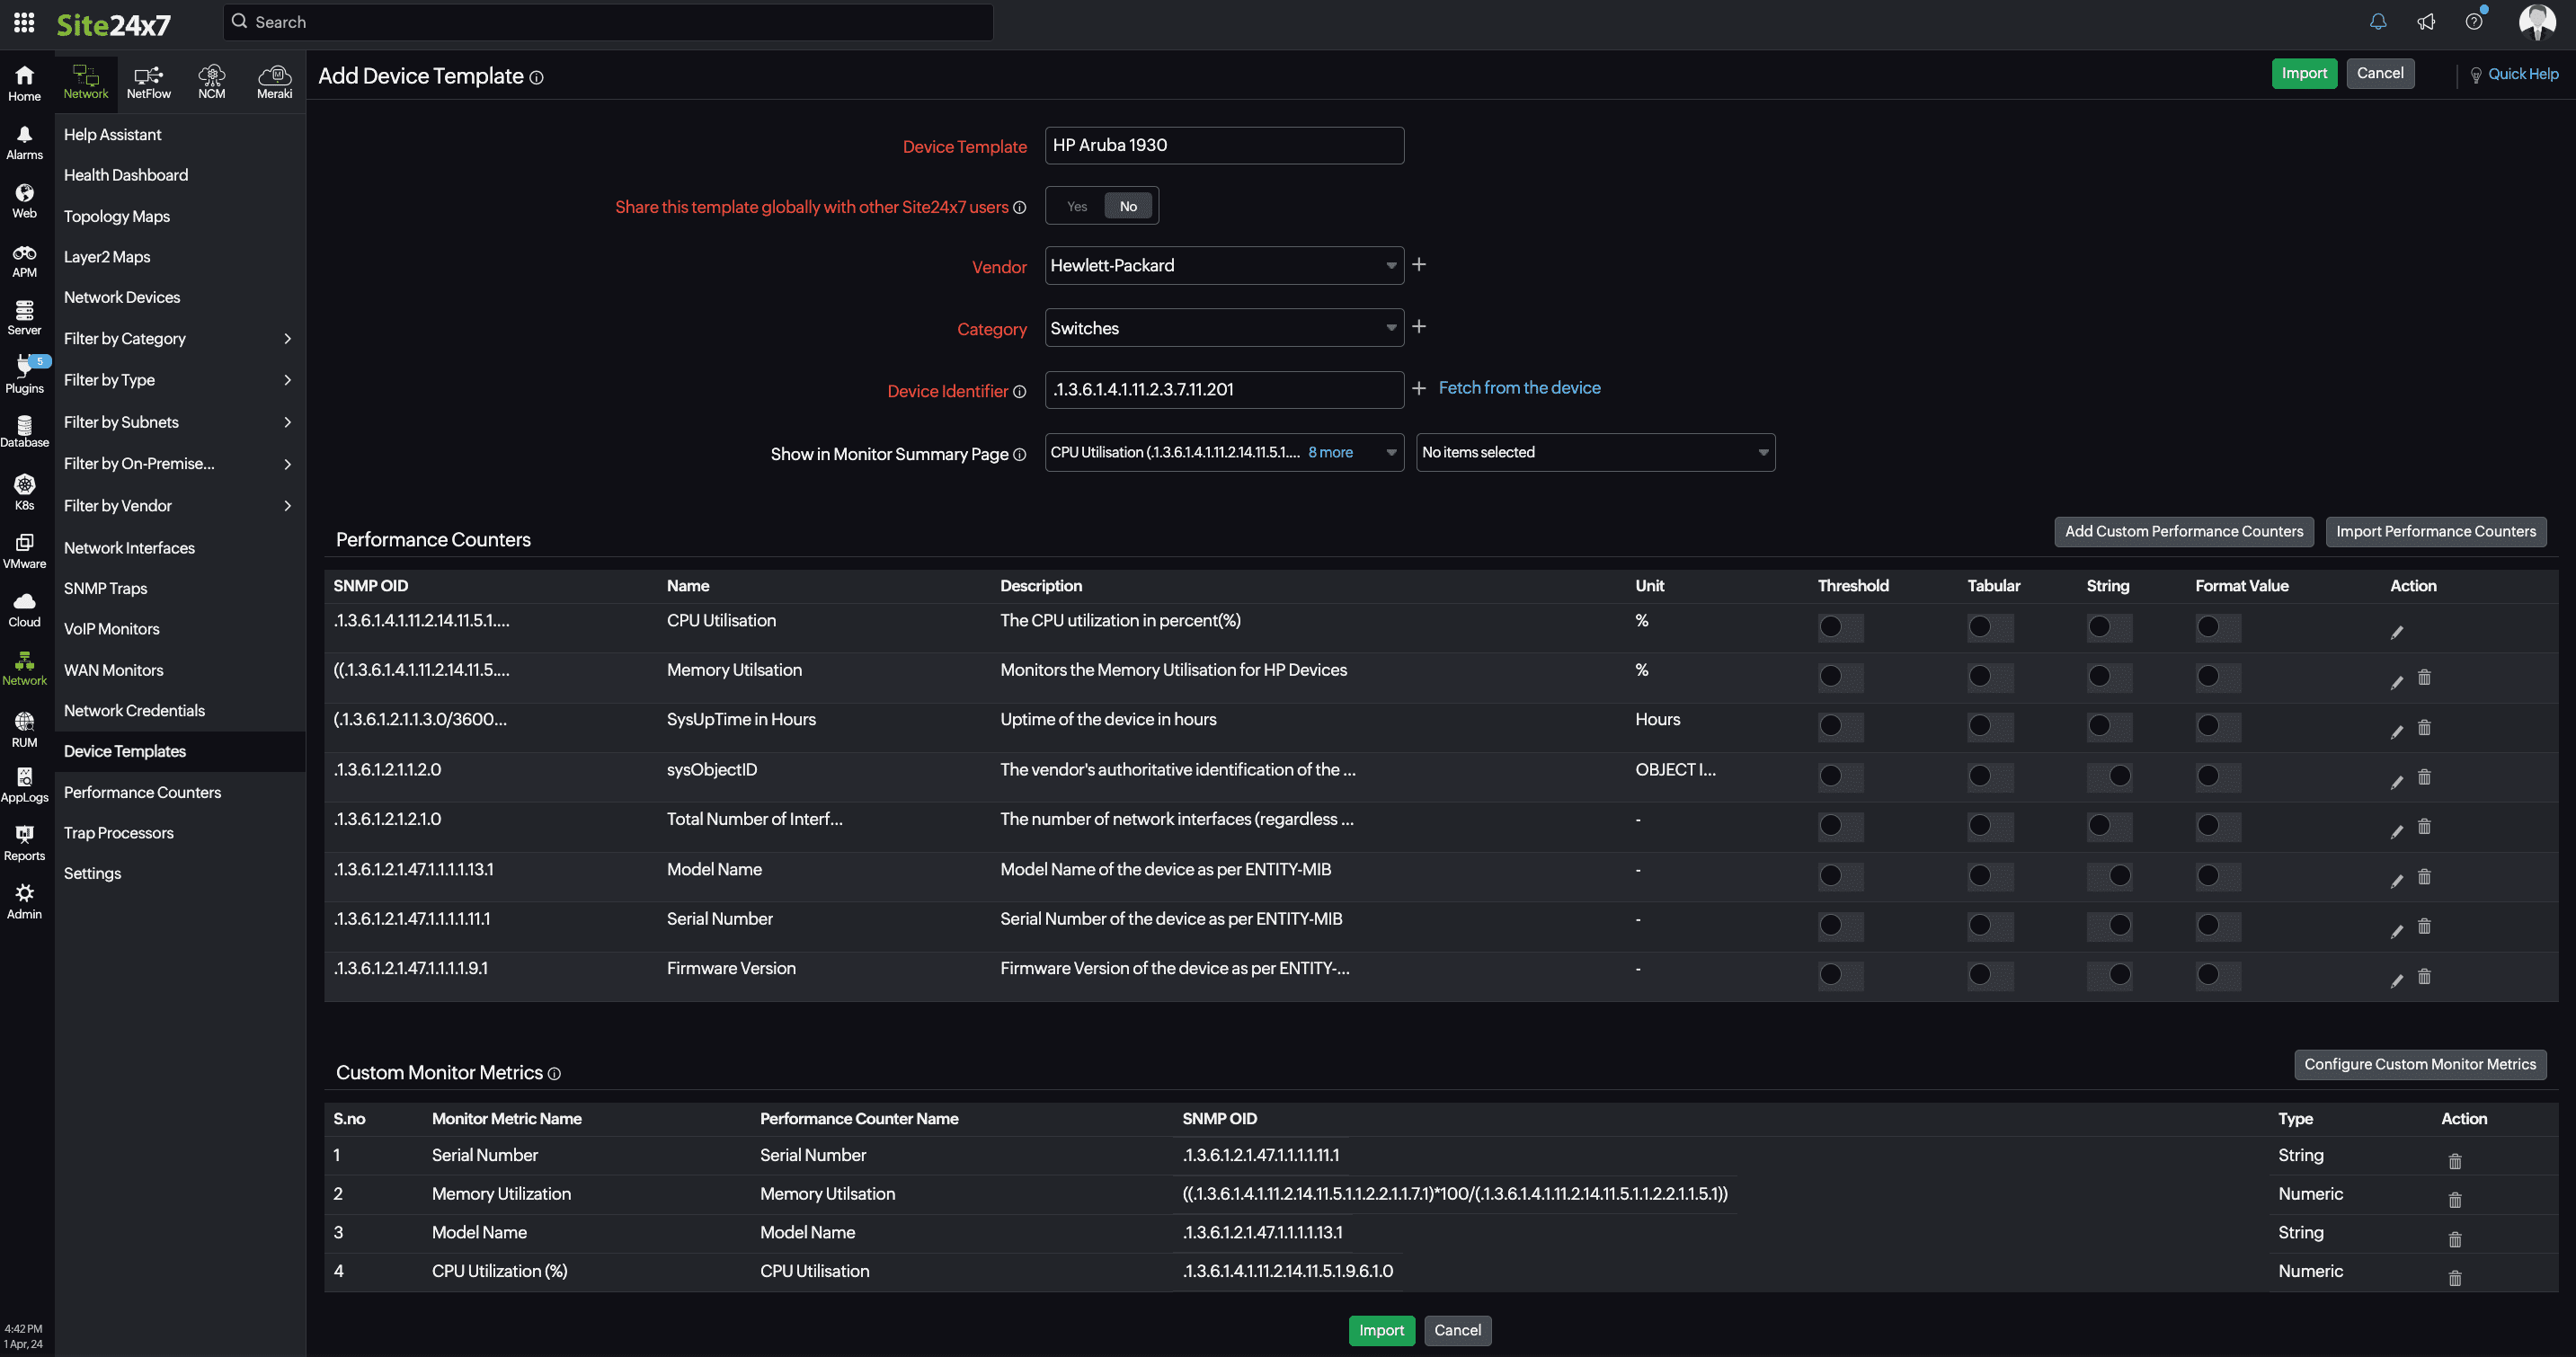Open SNMP Traps menu item
The width and height of the screenshot is (2576, 1357).
[105, 588]
